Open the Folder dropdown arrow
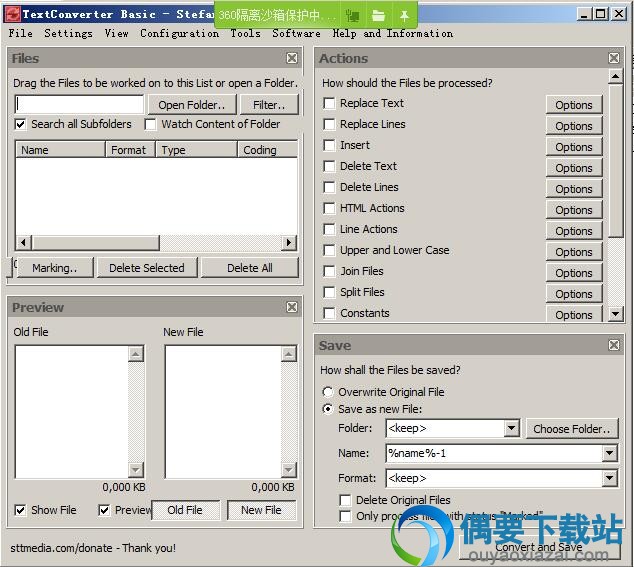Screen dimensions: 634x567 [511, 428]
